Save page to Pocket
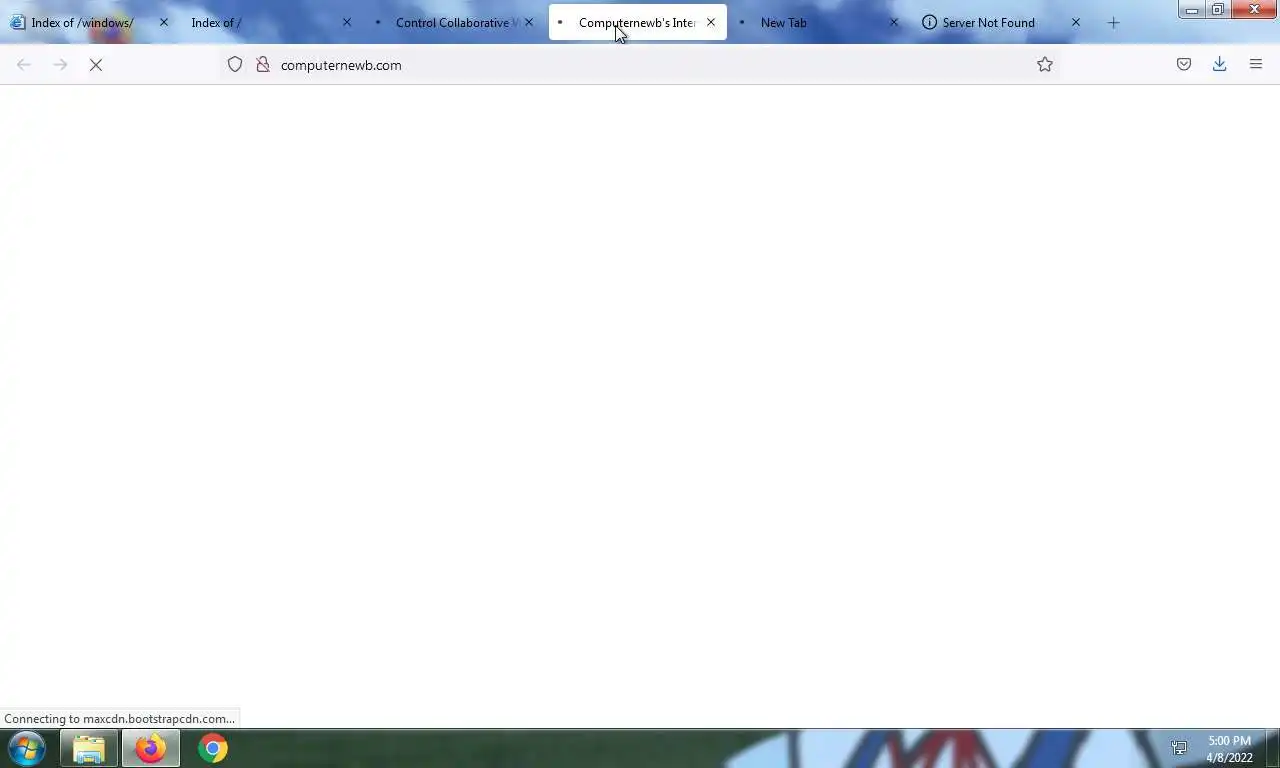This screenshot has height=768, width=1280. pyautogui.click(x=1184, y=65)
